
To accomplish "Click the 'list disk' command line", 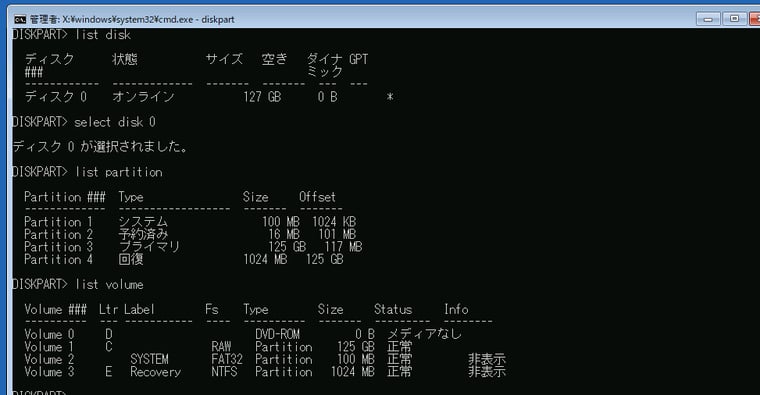I will [x=71, y=35].
